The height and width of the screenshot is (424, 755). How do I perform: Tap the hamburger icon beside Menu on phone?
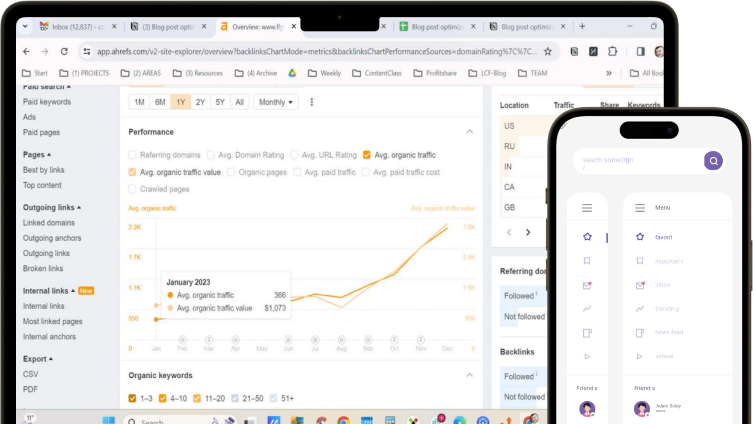639,208
